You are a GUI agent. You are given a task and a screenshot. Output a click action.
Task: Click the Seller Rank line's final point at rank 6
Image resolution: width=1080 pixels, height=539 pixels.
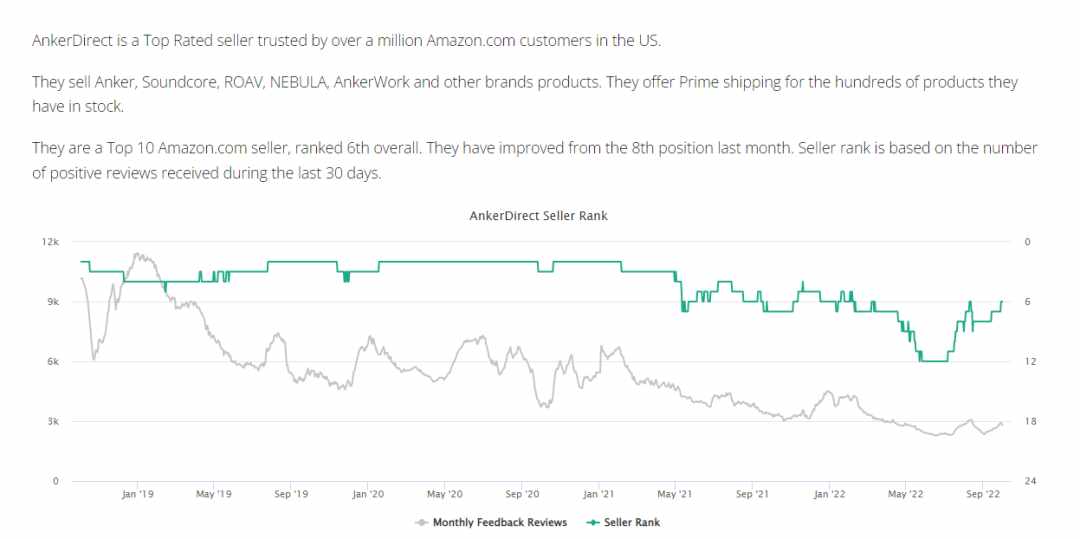[1001, 302]
